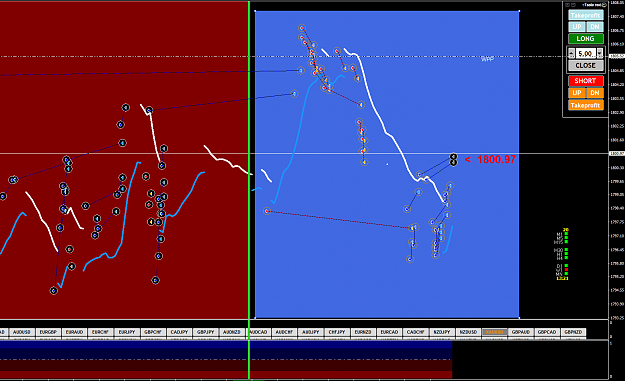Switch to the NZDJPY symbol tab
Image resolution: width=625 pixels, height=381 pixels.
click(x=442, y=332)
